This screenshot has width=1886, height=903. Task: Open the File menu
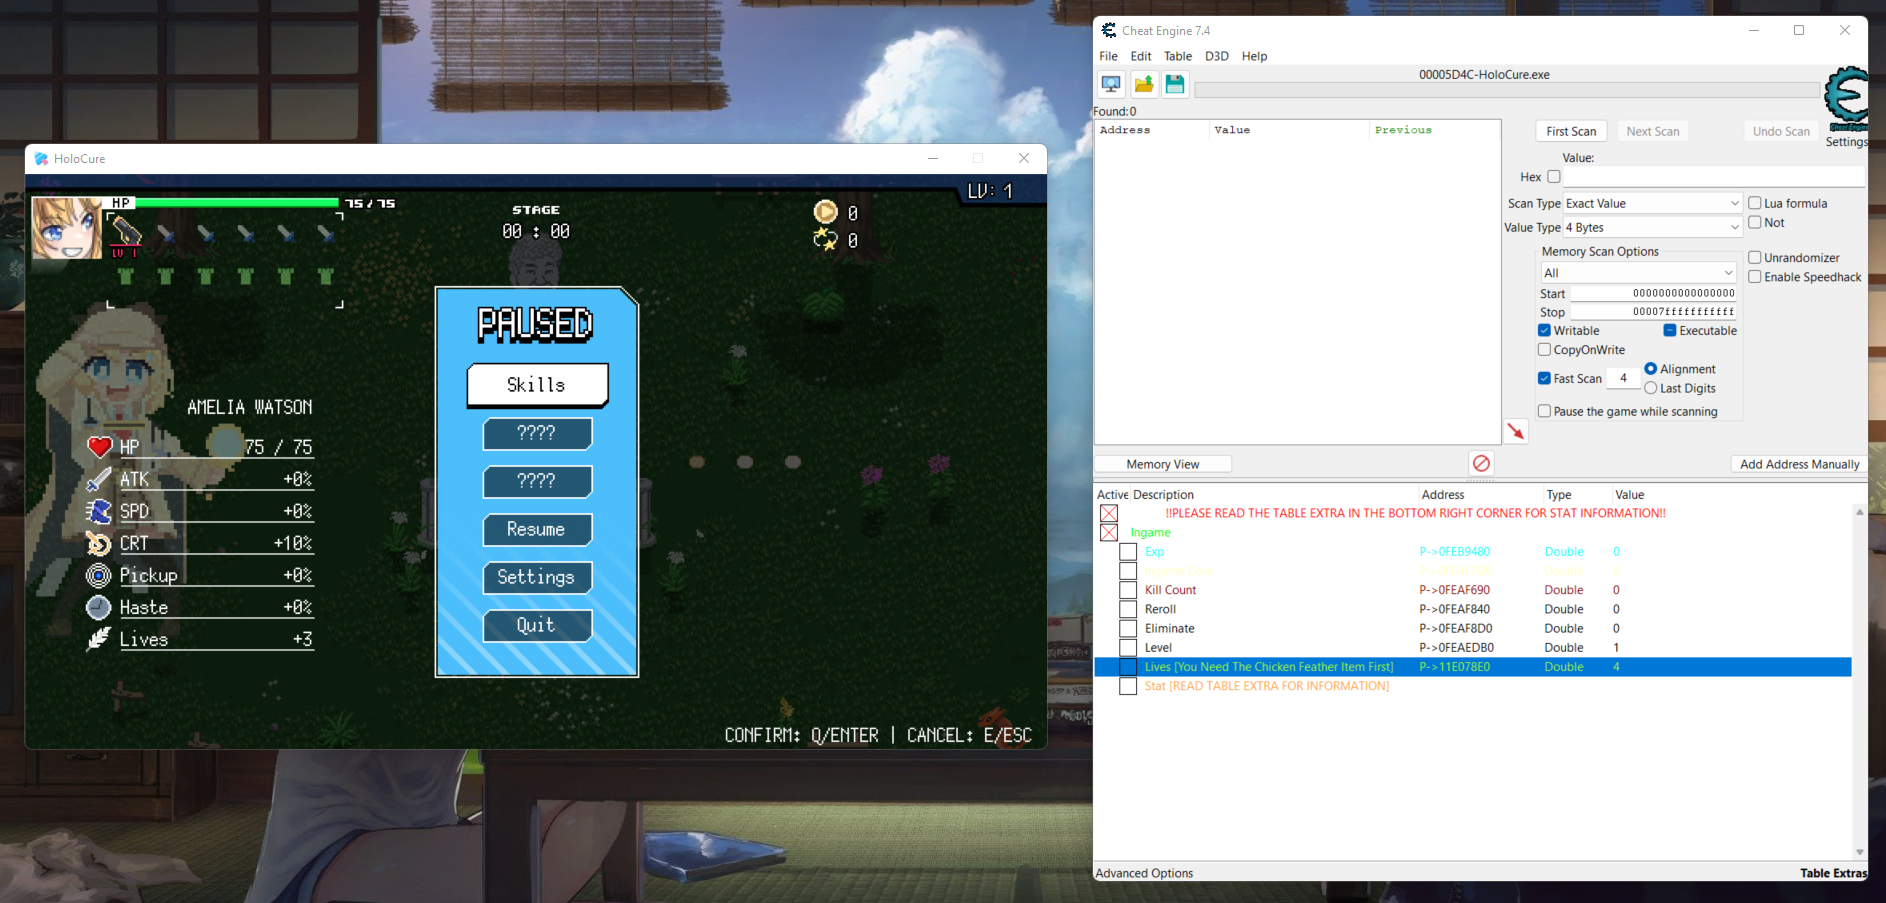pos(1108,56)
